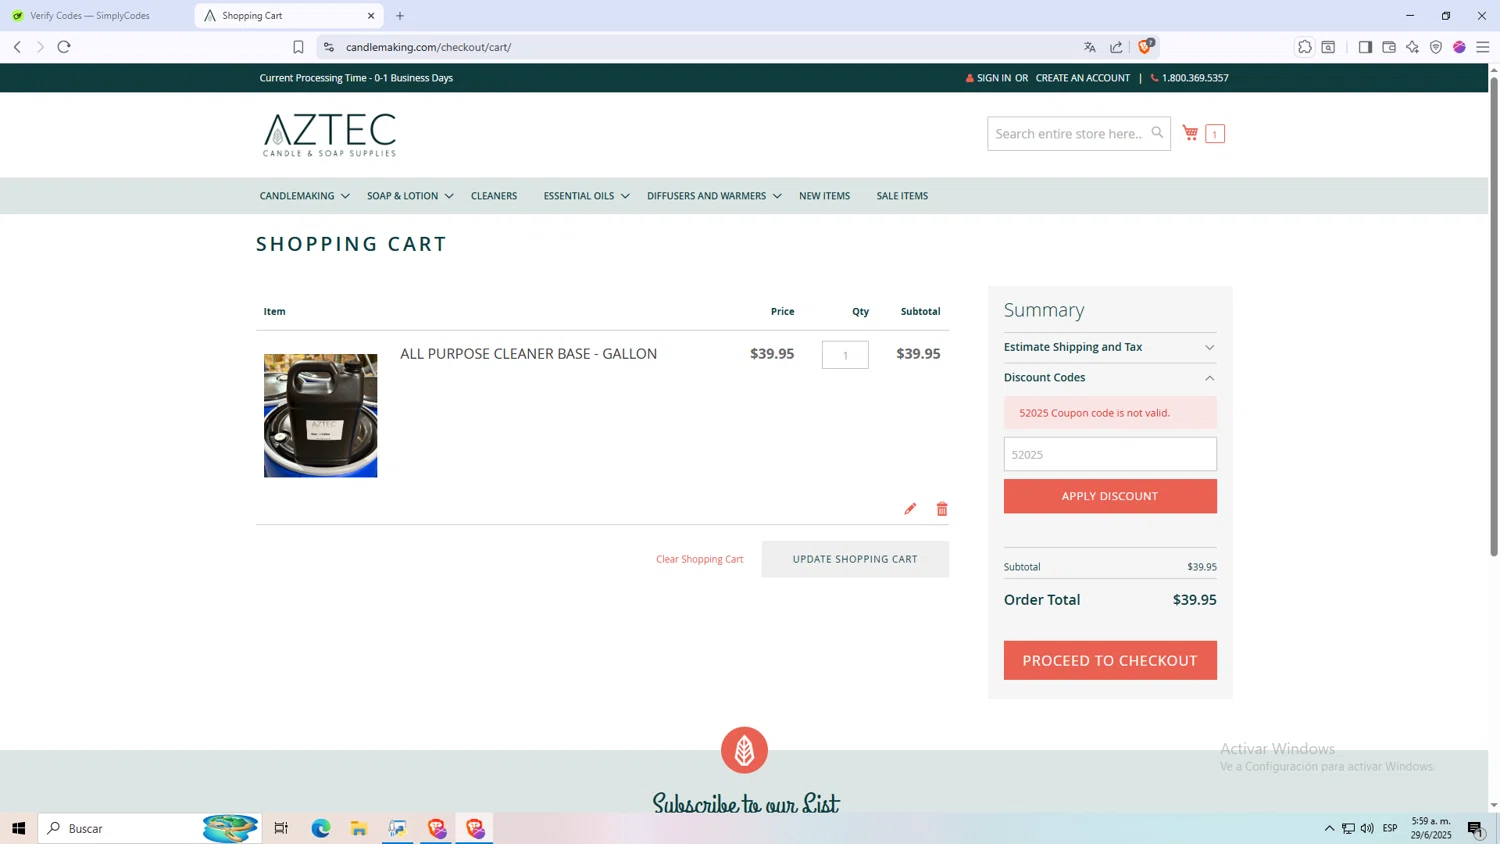Open notification center icon in tray
The height and width of the screenshot is (844, 1500).
tap(1476, 828)
